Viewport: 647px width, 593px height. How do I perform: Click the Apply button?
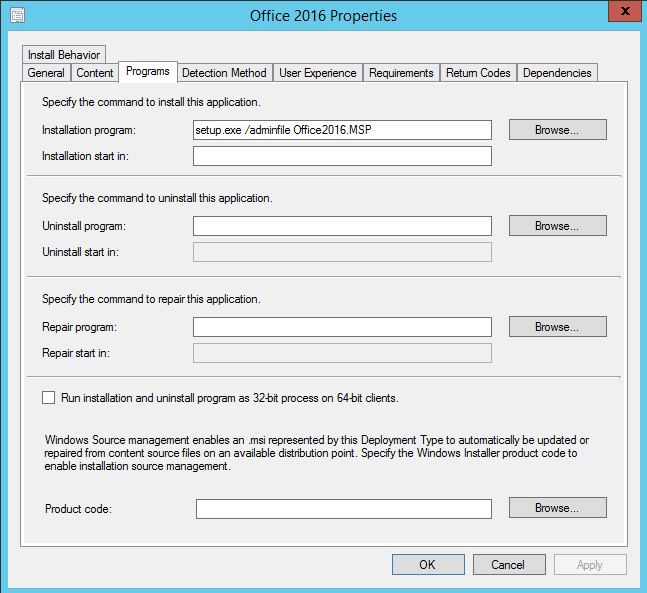pos(590,565)
